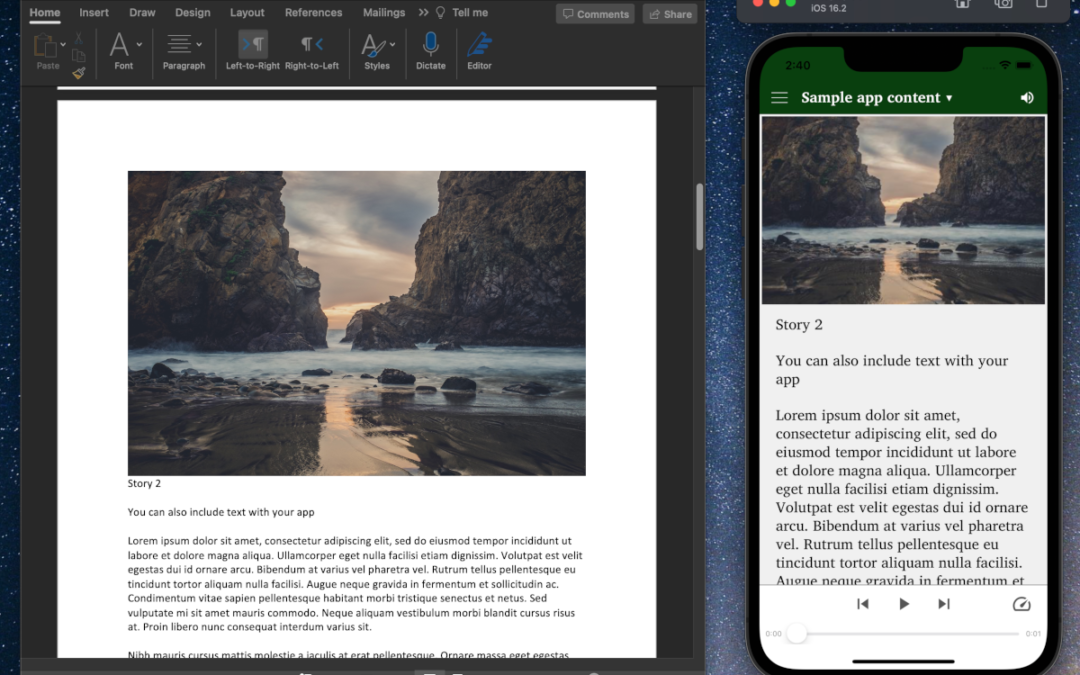The height and width of the screenshot is (675, 1080).
Task: Open the Editor tool in ribbon
Action: click(479, 45)
